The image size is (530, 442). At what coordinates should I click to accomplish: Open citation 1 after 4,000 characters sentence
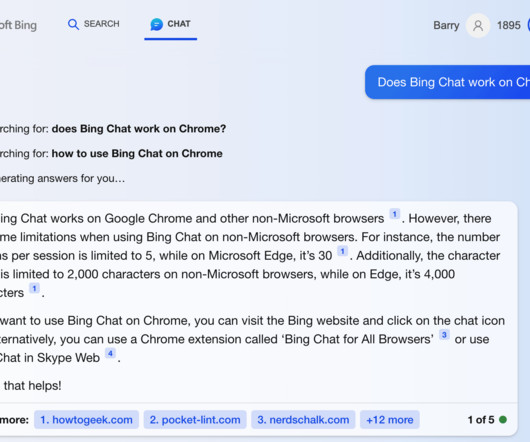point(34,288)
